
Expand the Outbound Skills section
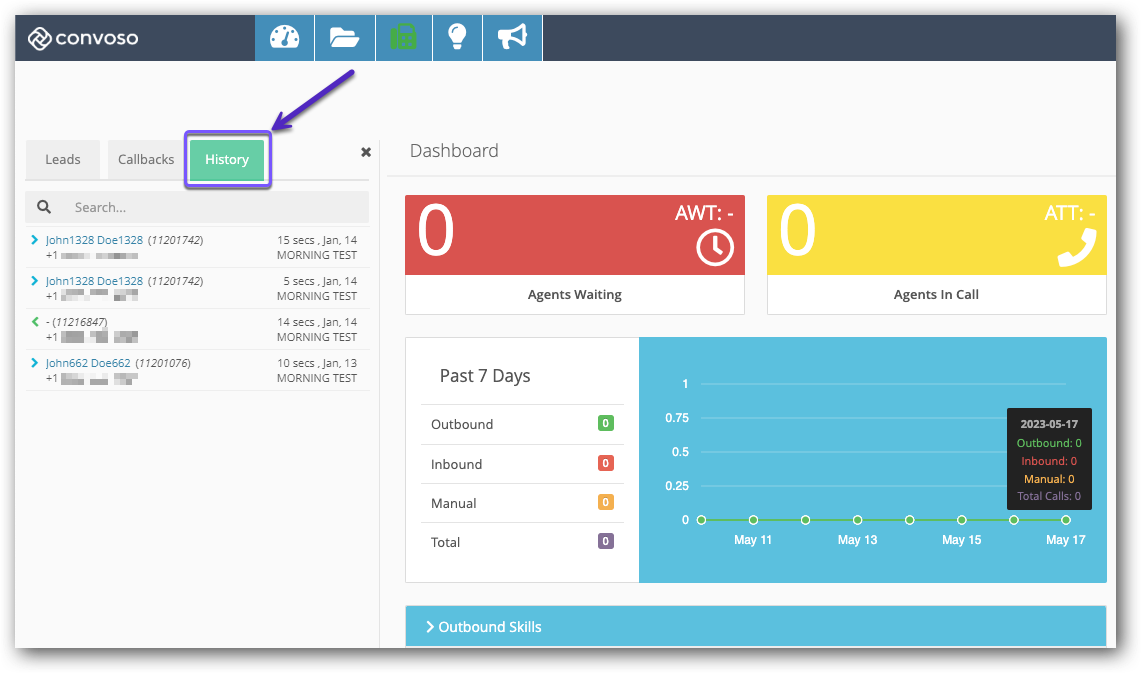pyautogui.click(x=484, y=627)
